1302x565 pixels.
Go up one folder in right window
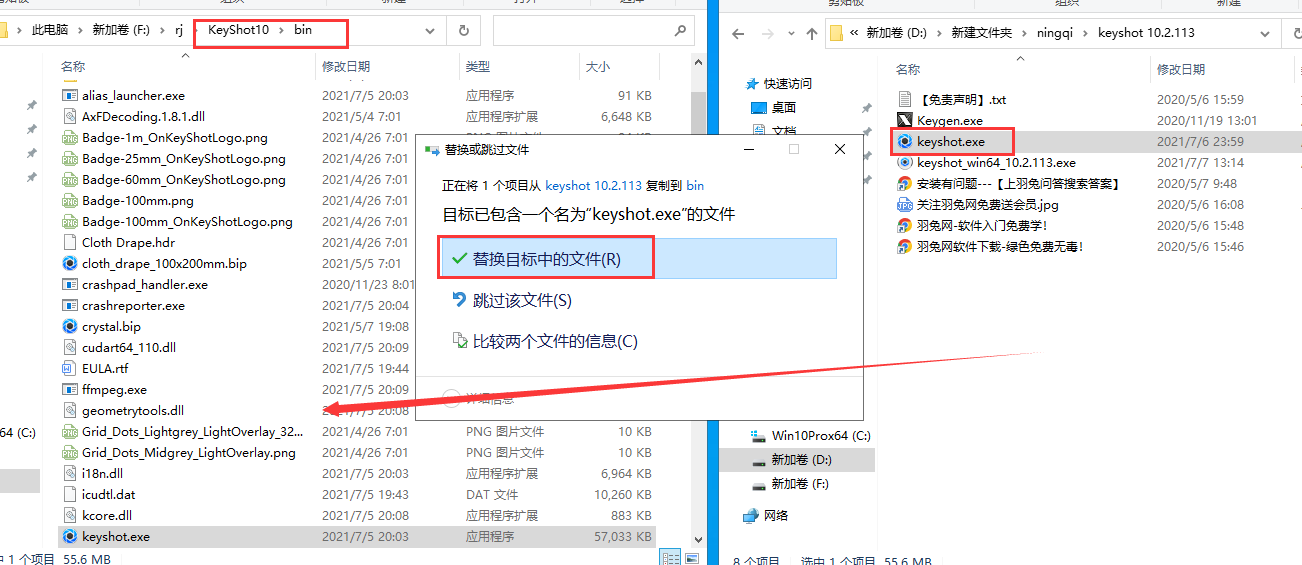[813, 33]
